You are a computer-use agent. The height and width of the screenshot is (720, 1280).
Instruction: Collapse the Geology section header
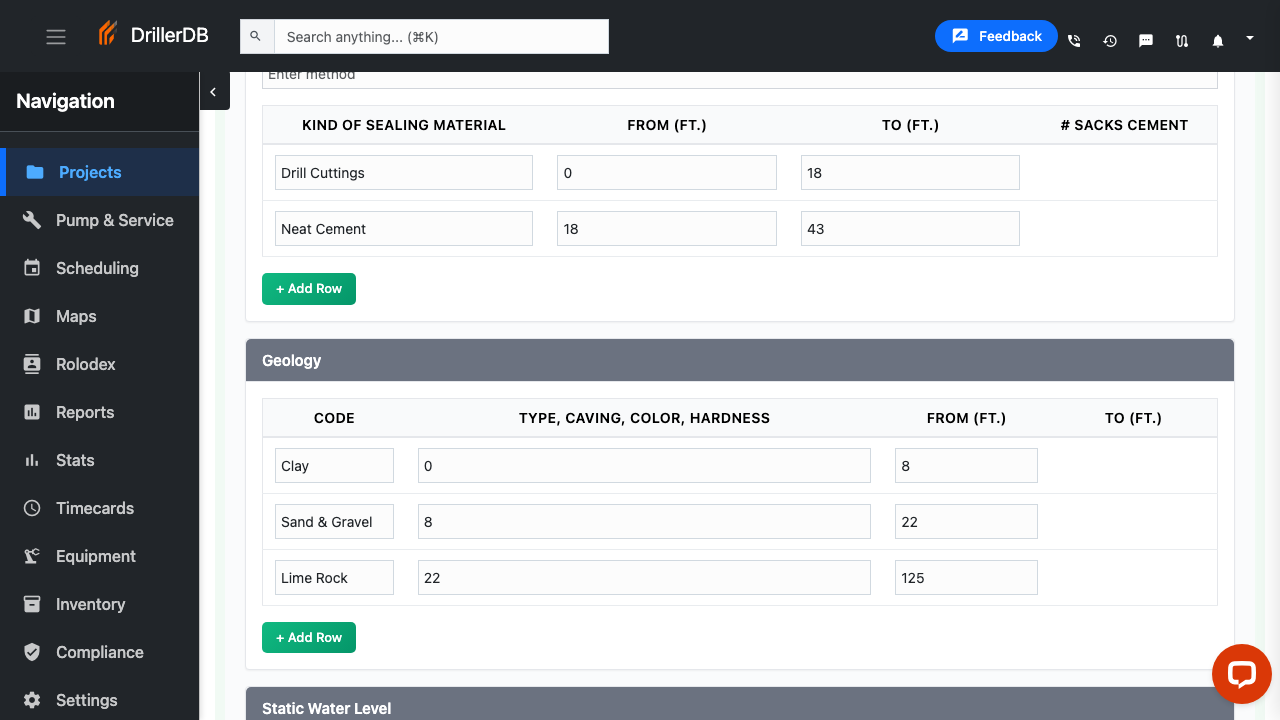[x=739, y=360]
